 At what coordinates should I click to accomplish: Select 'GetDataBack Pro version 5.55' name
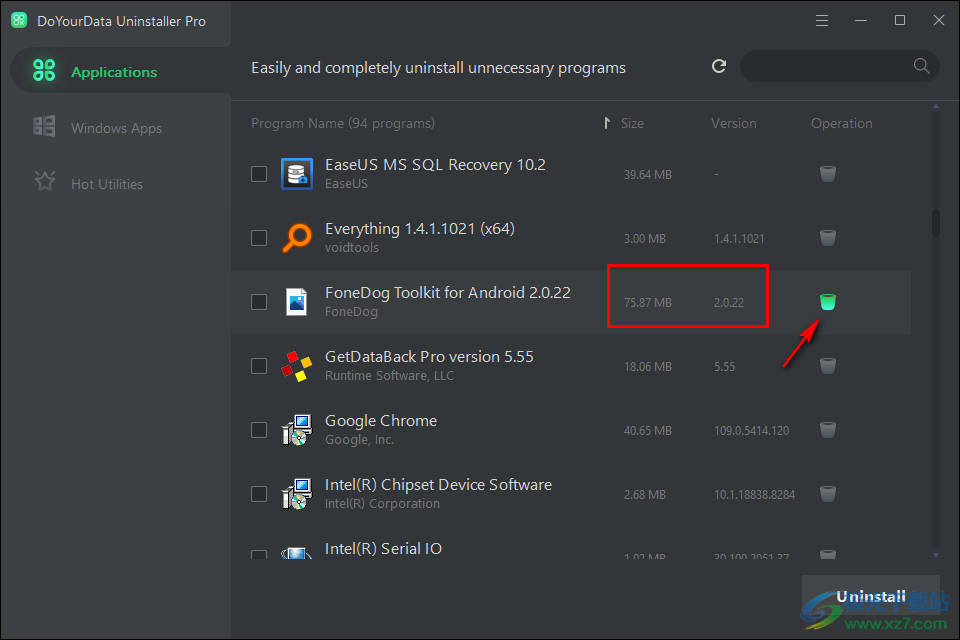click(429, 356)
